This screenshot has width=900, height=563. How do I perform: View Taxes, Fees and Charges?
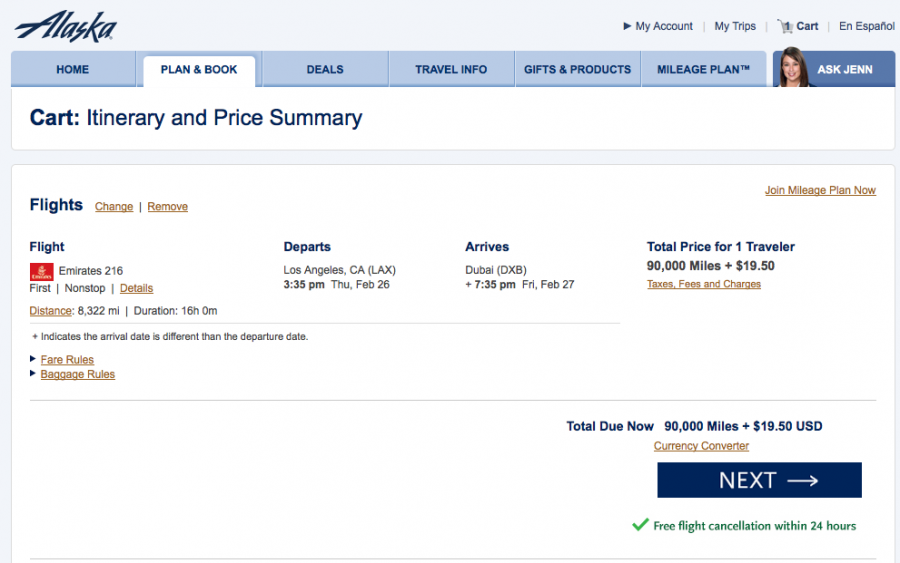[704, 284]
